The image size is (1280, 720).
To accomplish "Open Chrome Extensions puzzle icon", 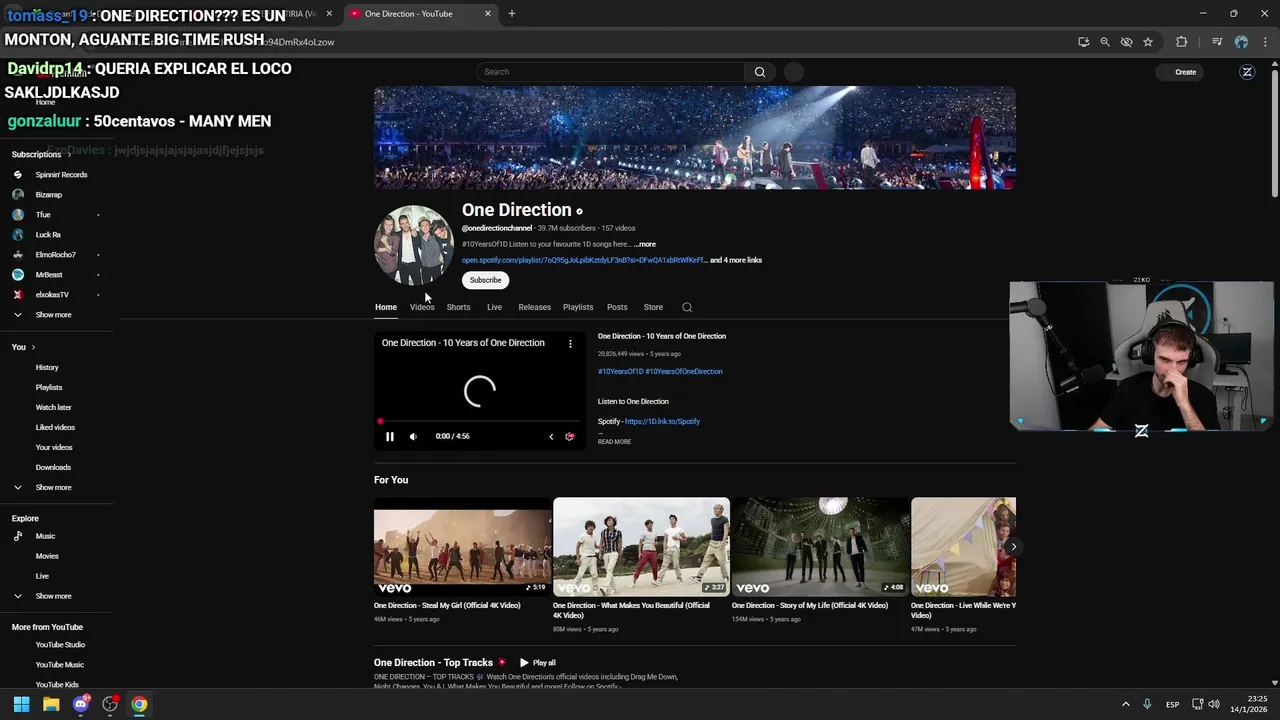I will tap(1182, 42).
